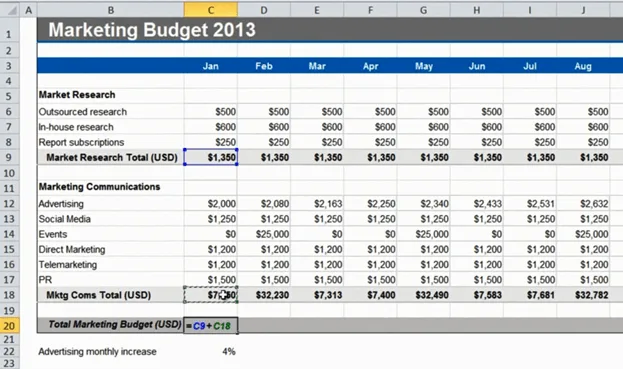Select Mar Mktg Coms Total $7,313
623x369 pixels.
coord(317,295)
